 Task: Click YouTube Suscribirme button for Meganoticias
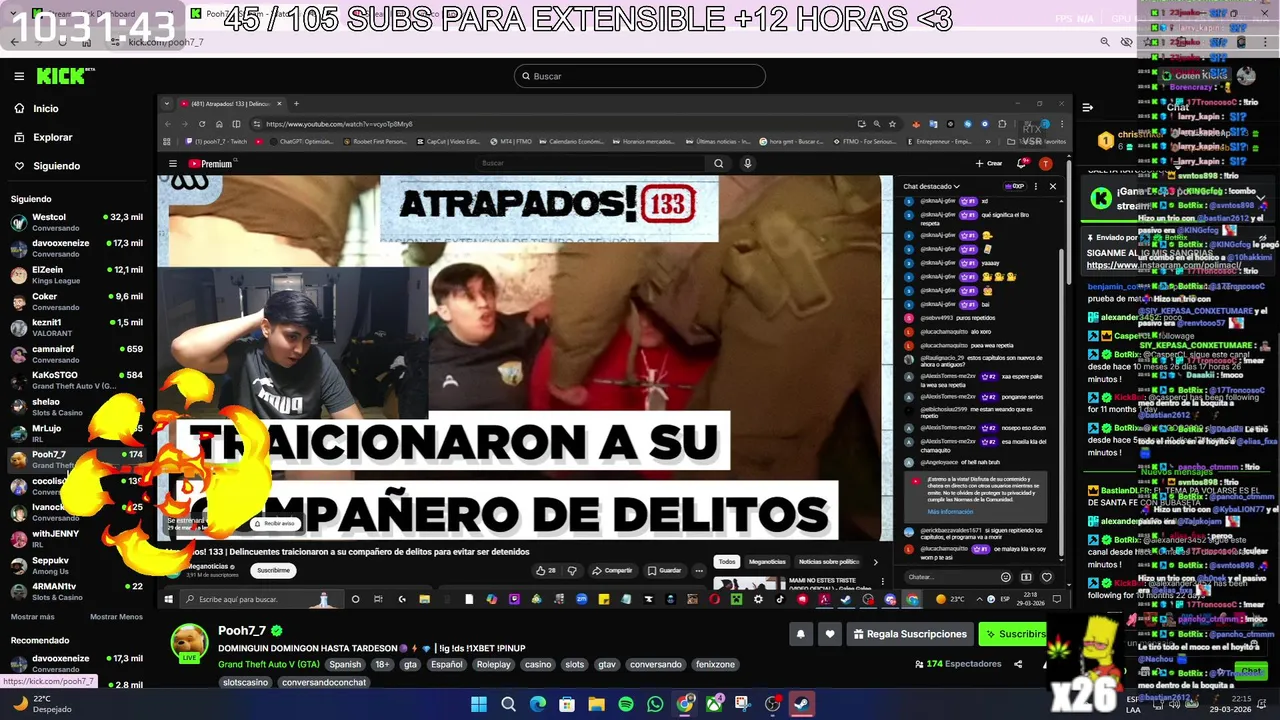tap(273, 571)
